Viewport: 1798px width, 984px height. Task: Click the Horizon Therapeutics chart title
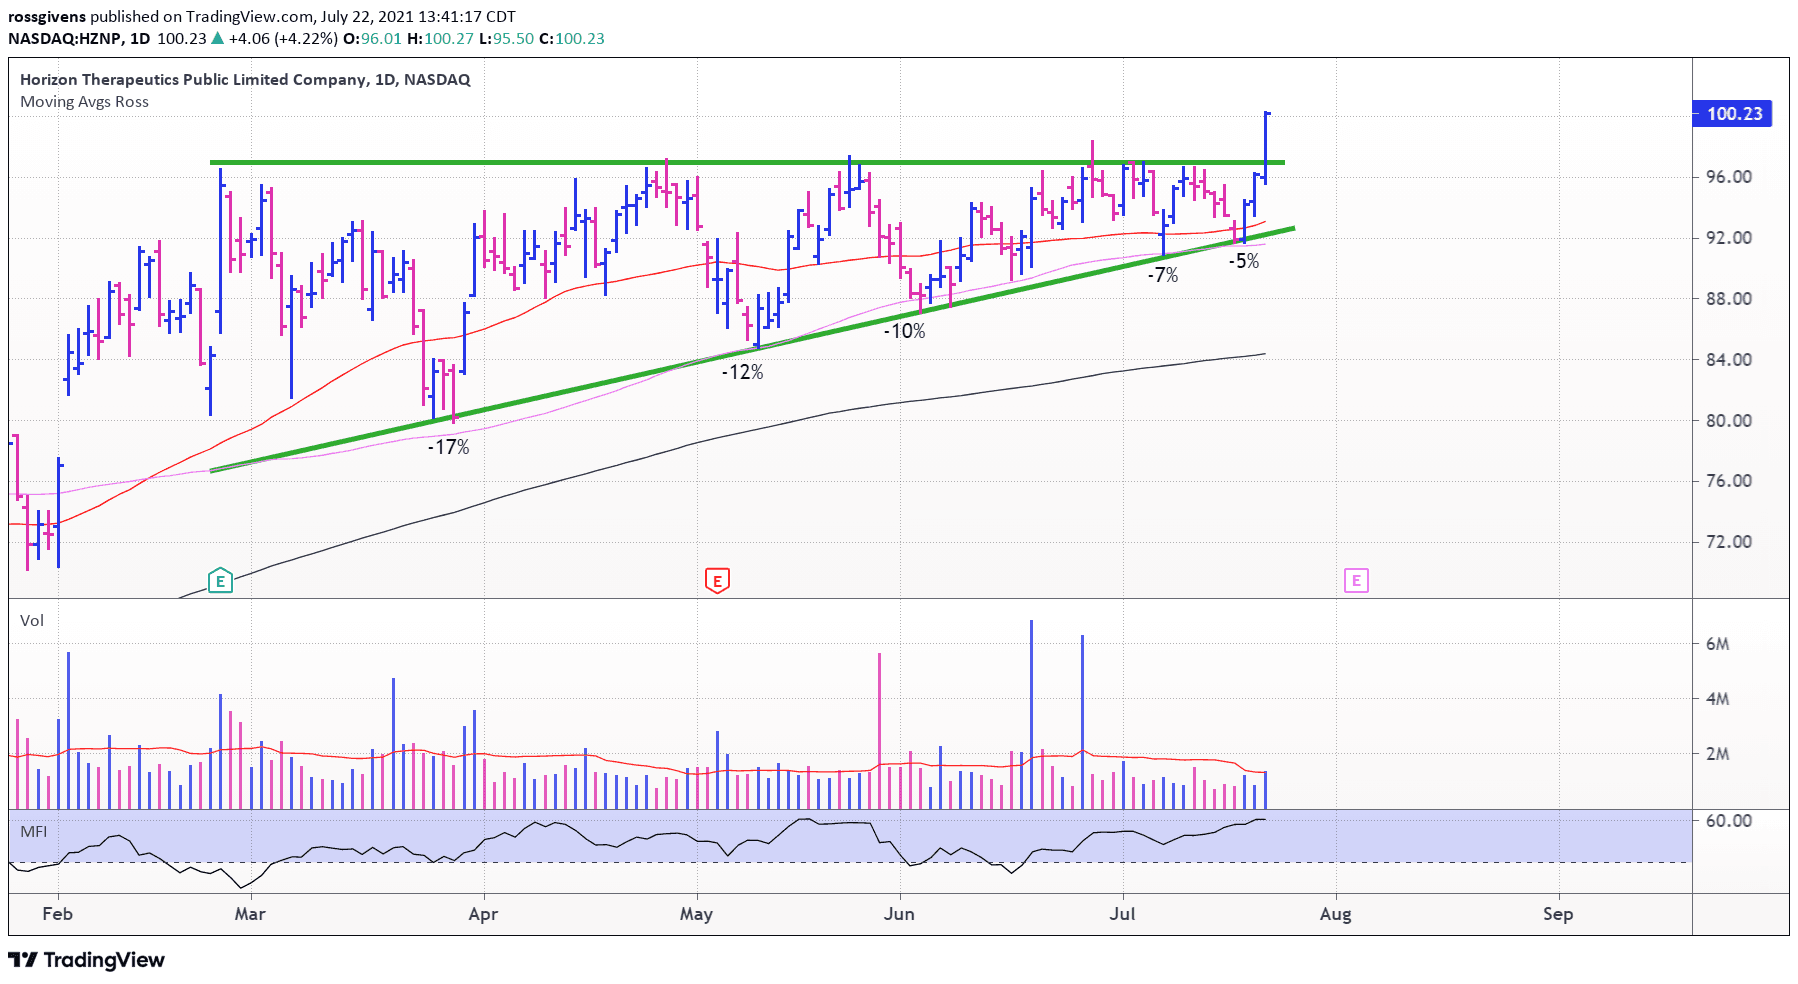pos(245,80)
